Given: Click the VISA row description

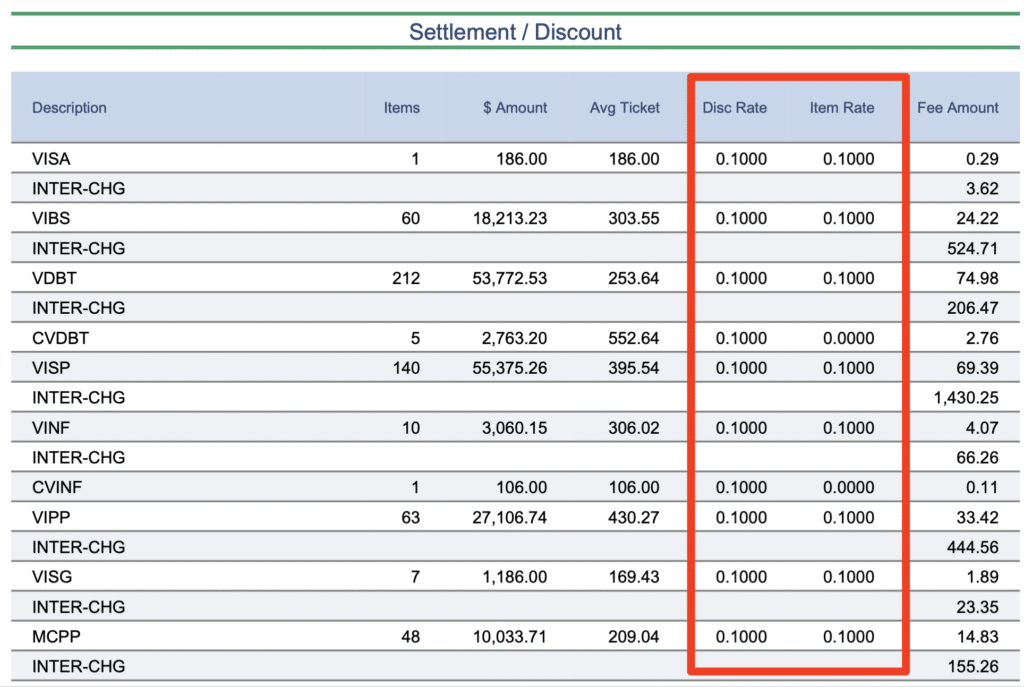Looking at the screenshot, I should coord(51,159).
